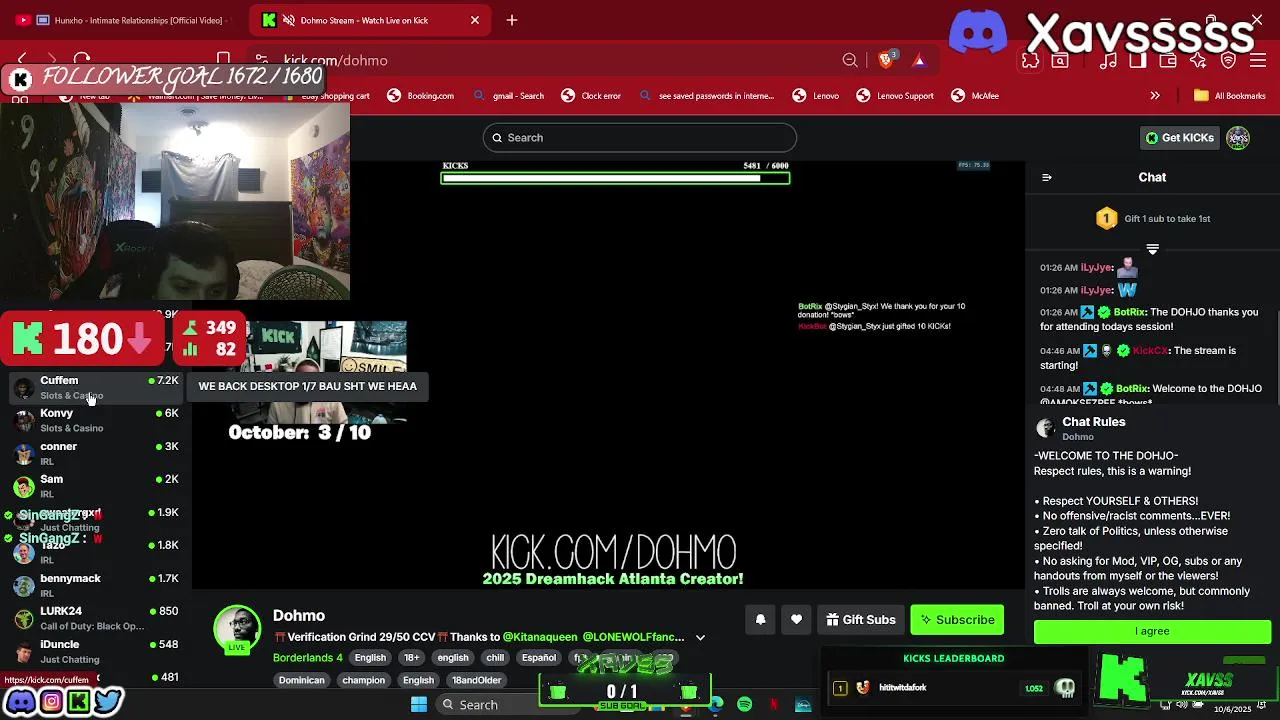Open the Leo AI sparkle icon
Image resolution: width=1280 pixels, height=720 pixels.
tap(1198, 61)
